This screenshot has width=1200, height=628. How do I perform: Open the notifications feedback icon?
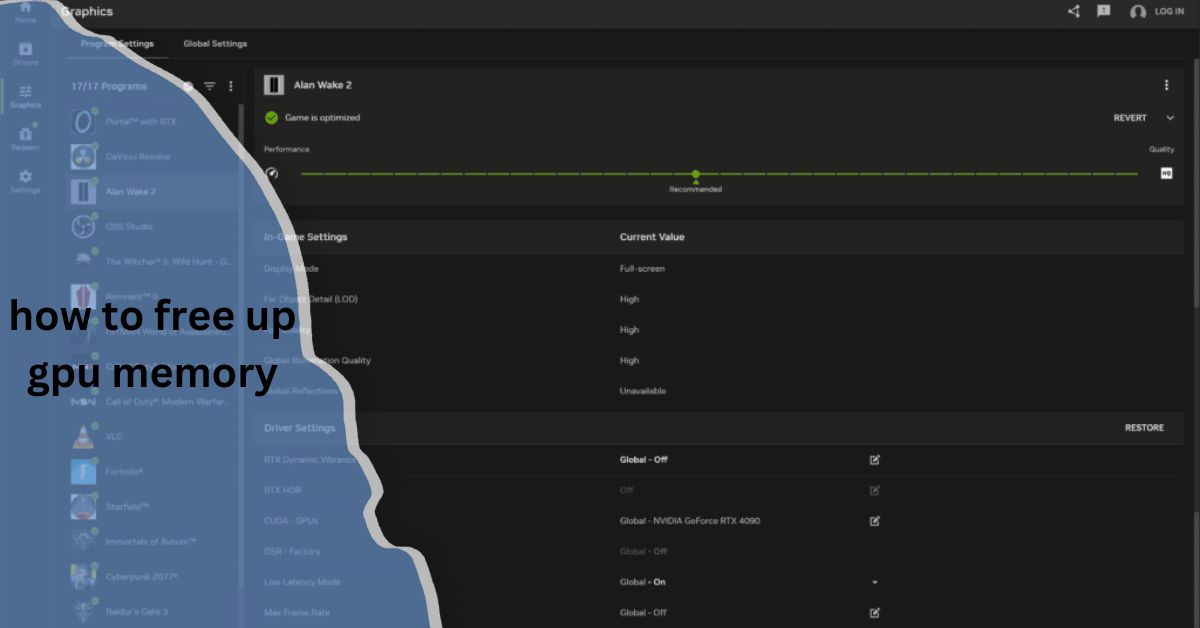1104,11
